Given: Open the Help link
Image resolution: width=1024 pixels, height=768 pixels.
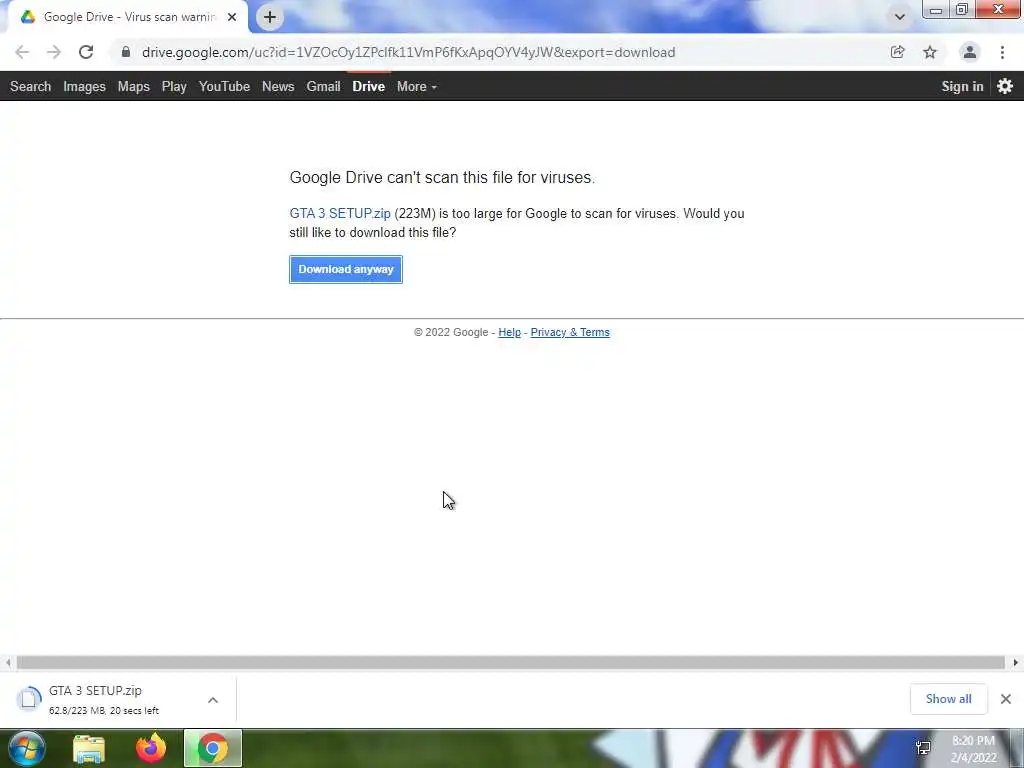Looking at the screenshot, I should click(x=509, y=332).
